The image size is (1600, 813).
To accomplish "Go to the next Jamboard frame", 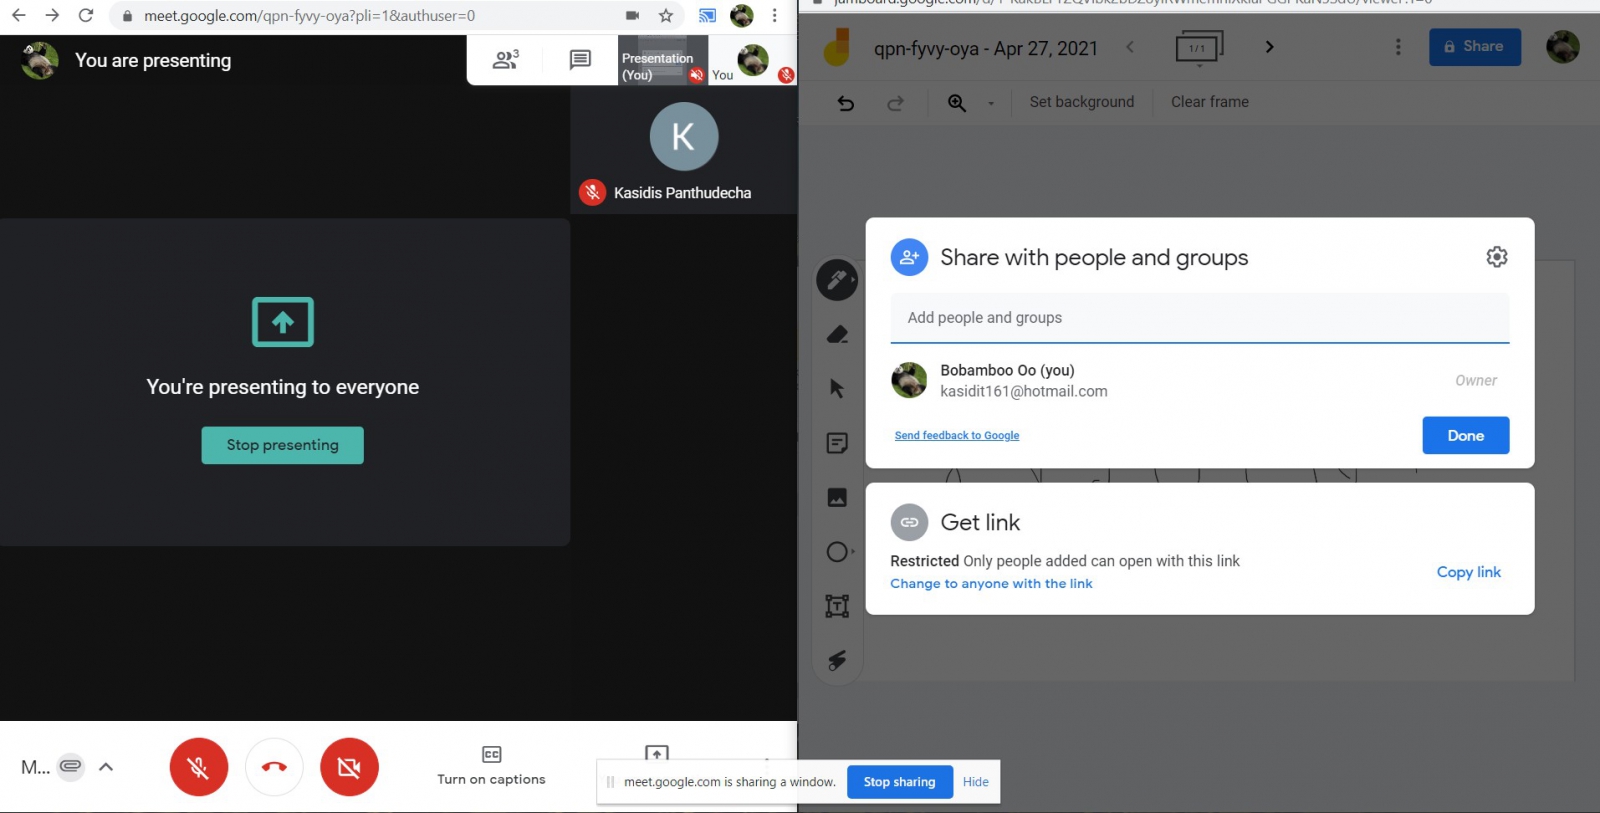I will coord(1269,47).
